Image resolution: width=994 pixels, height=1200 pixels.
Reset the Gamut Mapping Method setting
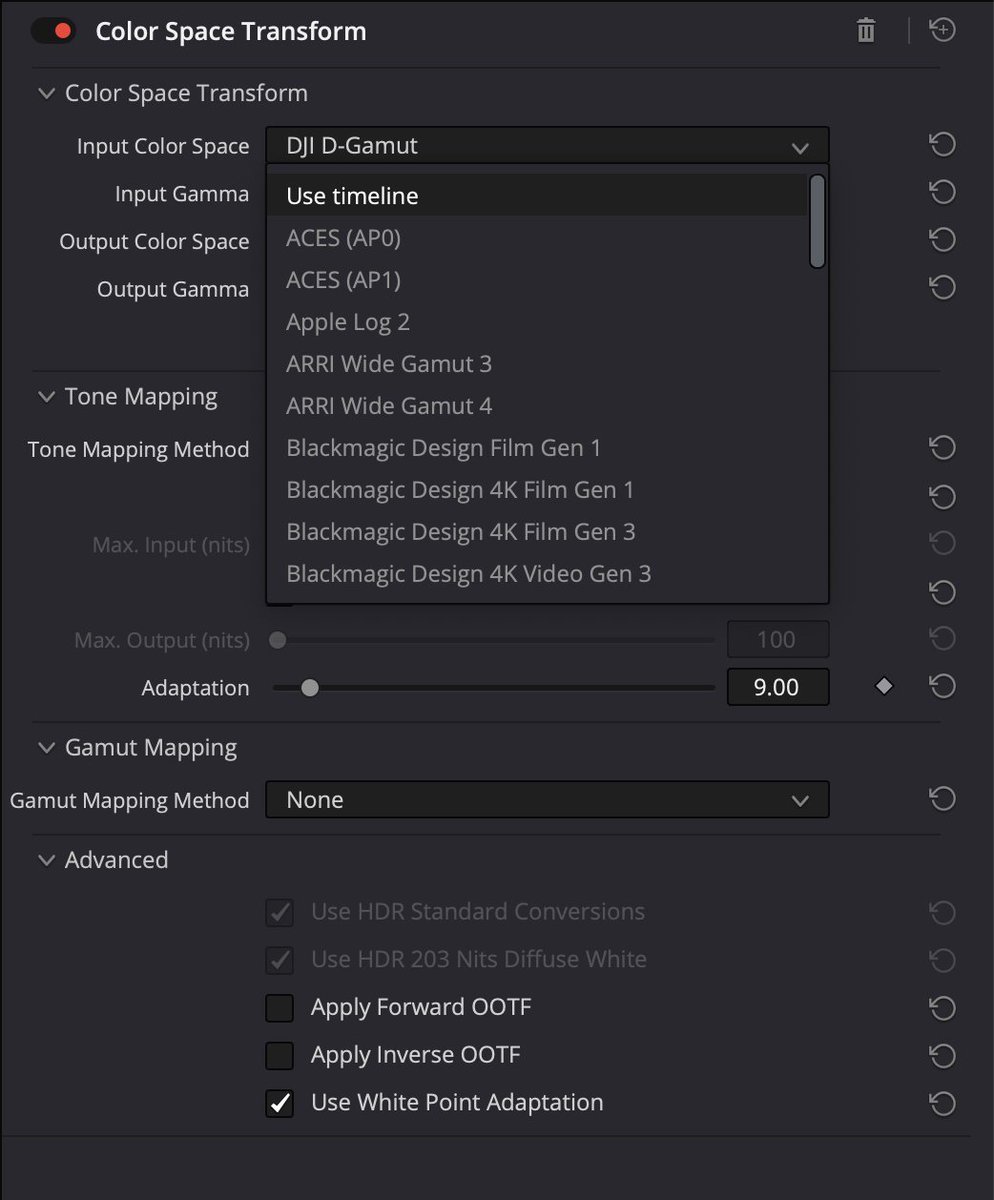click(942, 799)
